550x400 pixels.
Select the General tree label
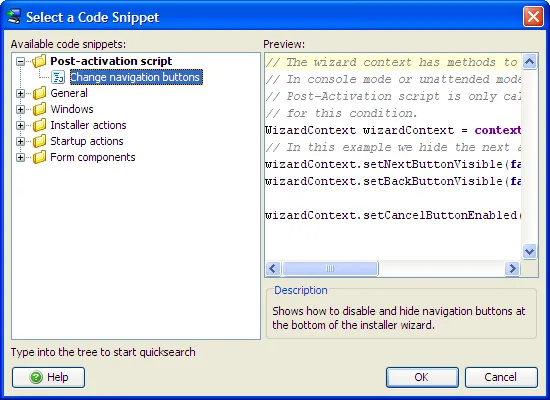pyautogui.click(x=69, y=93)
